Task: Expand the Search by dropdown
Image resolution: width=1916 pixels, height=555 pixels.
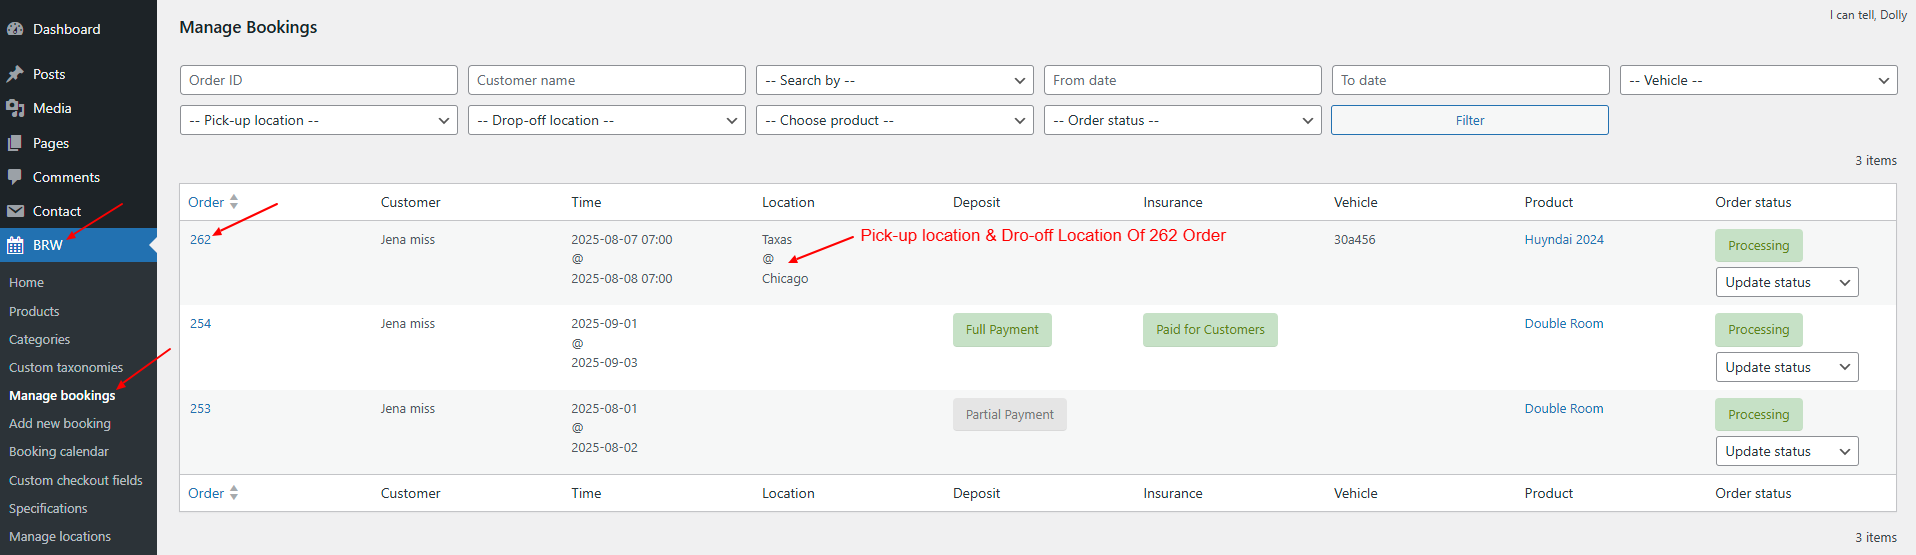Action: click(x=894, y=80)
